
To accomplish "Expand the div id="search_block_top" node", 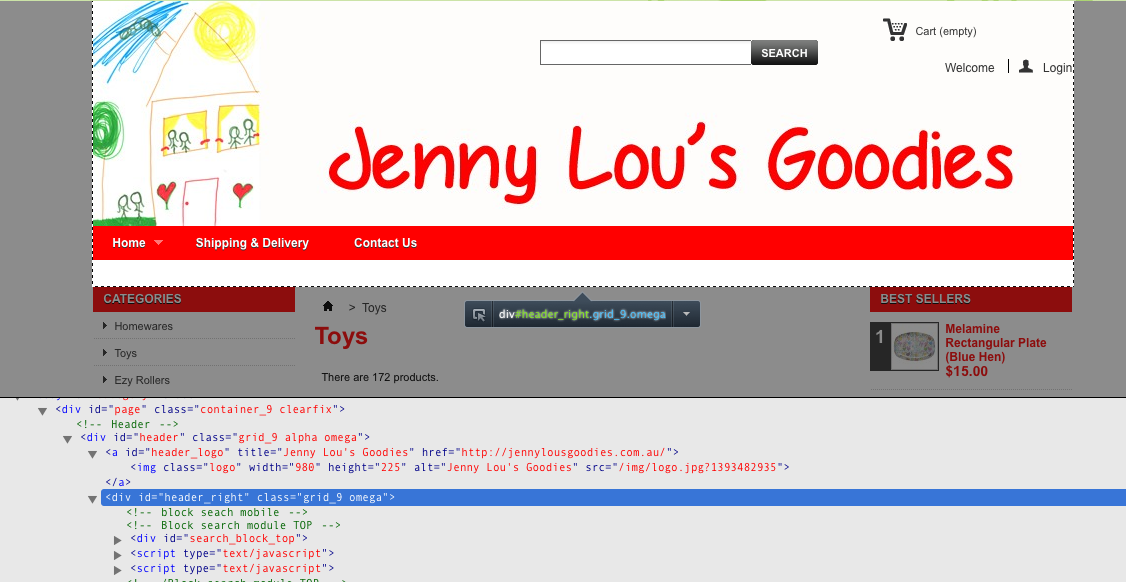I will click(118, 540).
